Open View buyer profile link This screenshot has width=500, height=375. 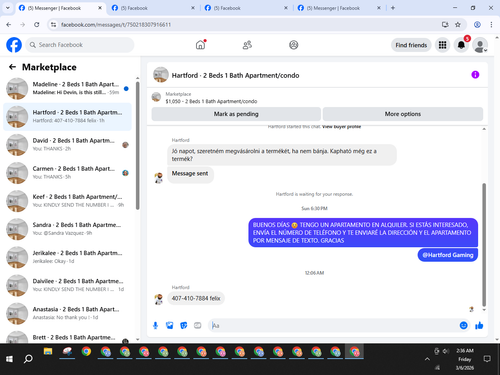pos(341,127)
